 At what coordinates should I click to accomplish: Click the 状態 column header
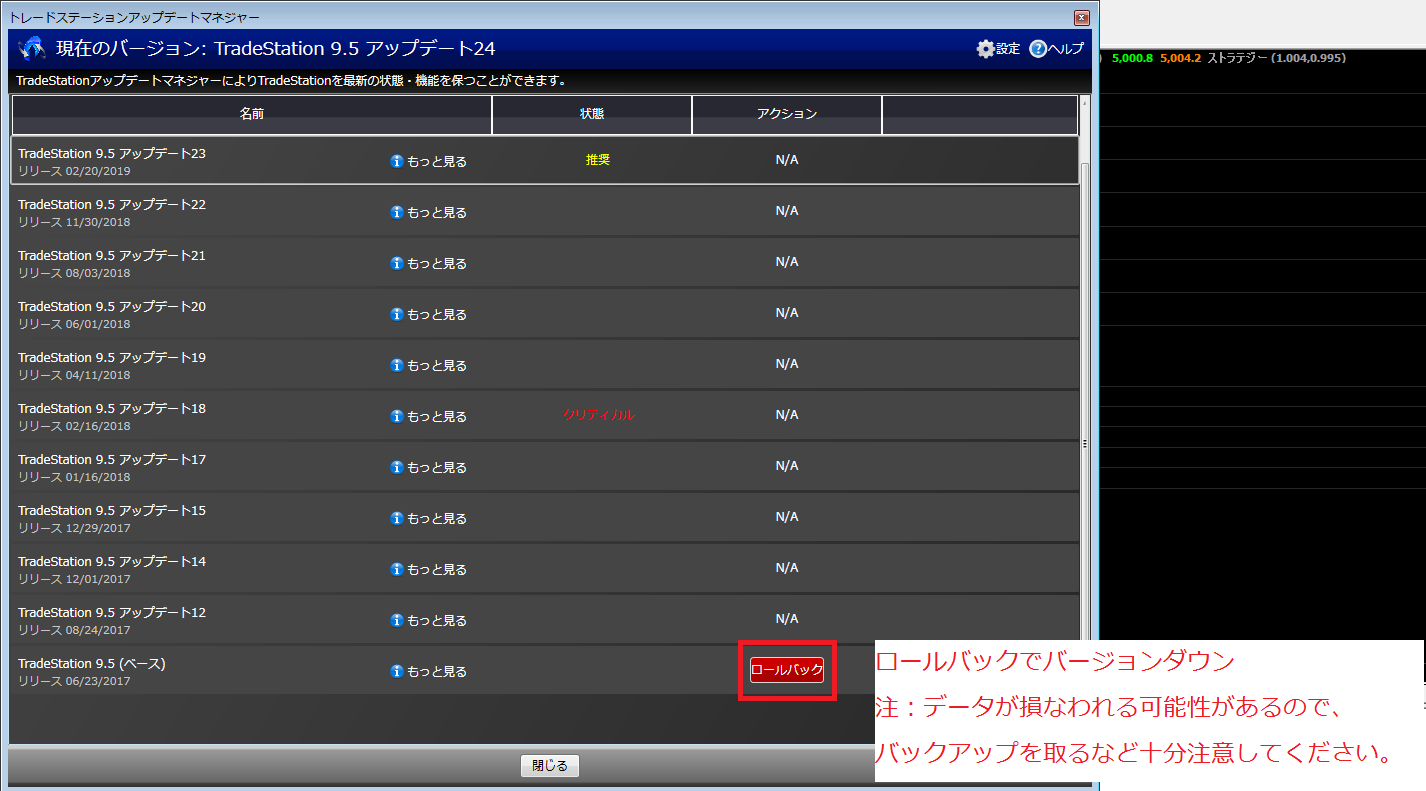592,114
